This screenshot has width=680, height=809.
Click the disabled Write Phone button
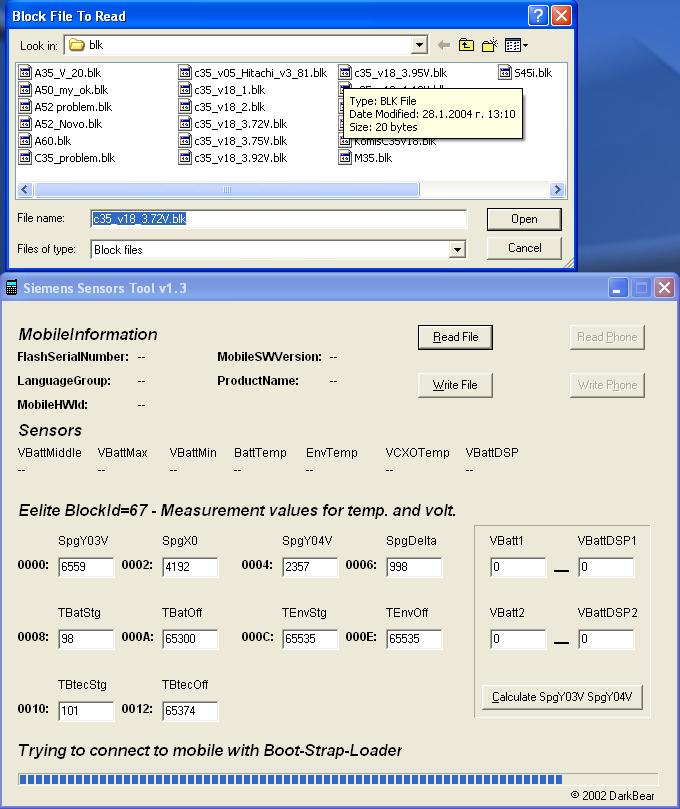[x=607, y=385]
